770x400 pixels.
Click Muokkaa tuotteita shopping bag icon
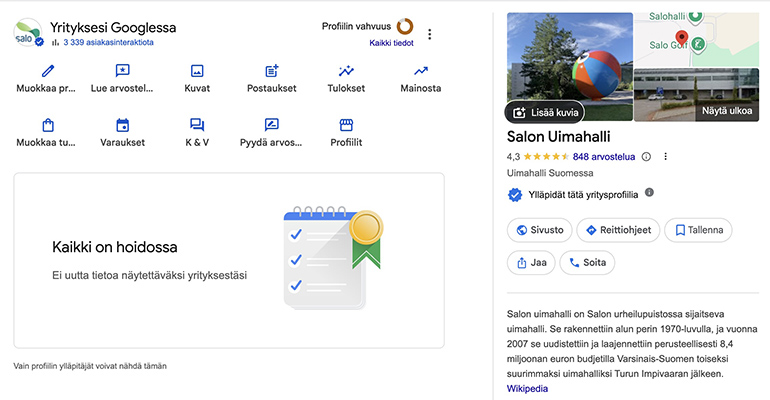47,125
